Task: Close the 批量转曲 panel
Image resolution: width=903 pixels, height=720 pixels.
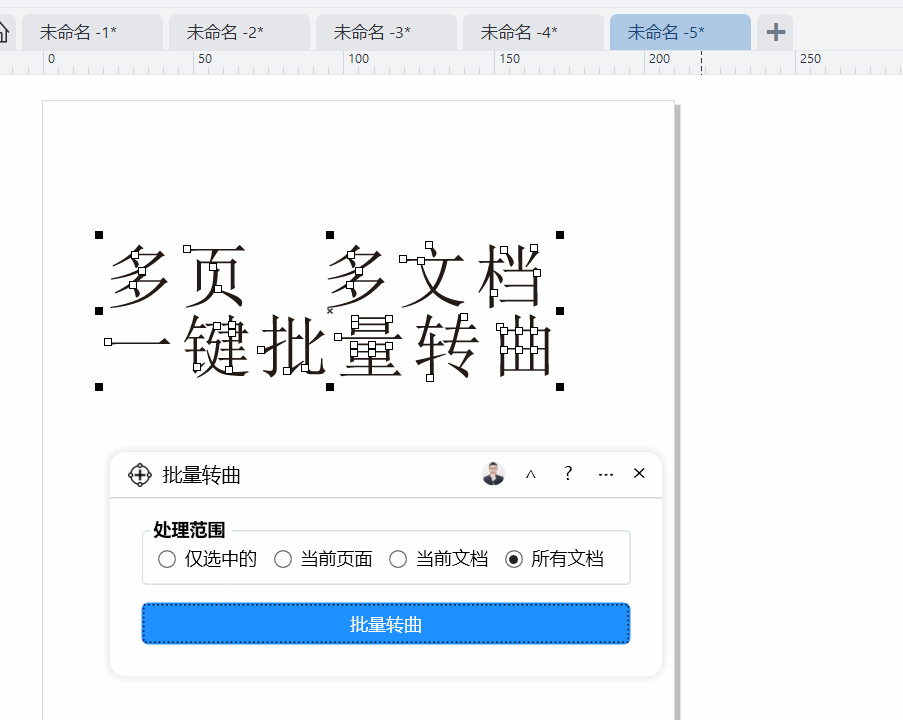Action: click(x=639, y=473)
